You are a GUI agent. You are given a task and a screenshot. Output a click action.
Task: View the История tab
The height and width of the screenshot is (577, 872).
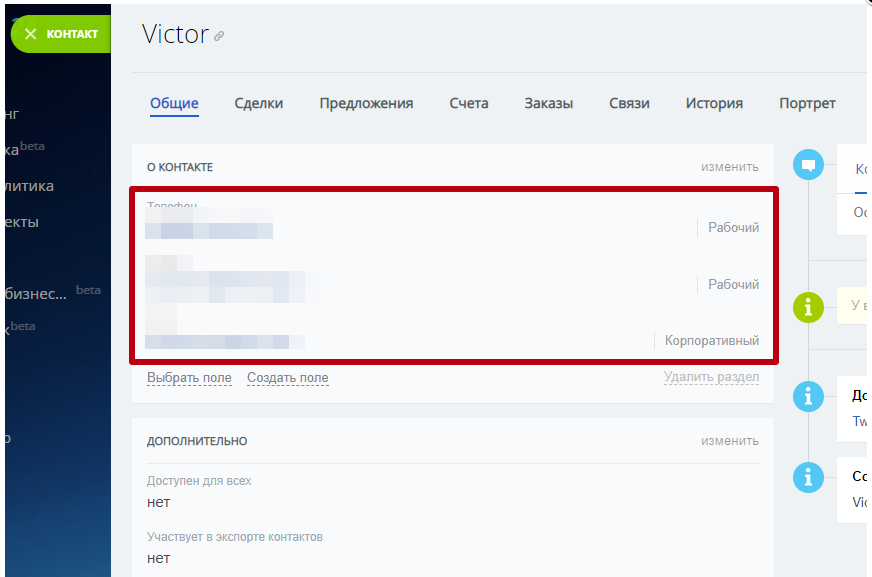pyautogui.click(x=714, y=103)
